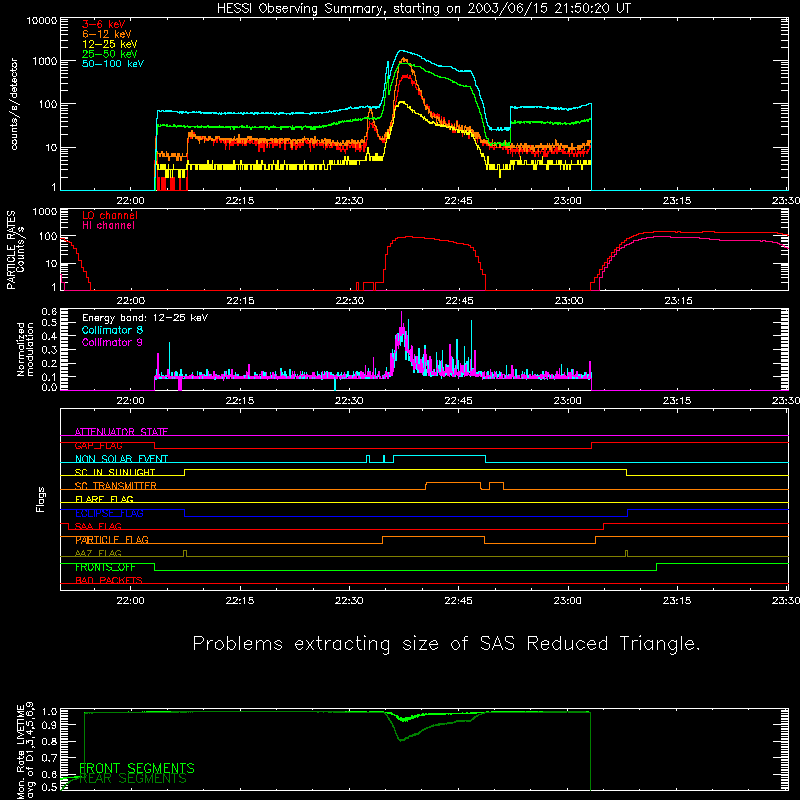Click the ECLIPSE_FLAG label
Viewport: 800px width, 800px height.
tap(109, 513)
